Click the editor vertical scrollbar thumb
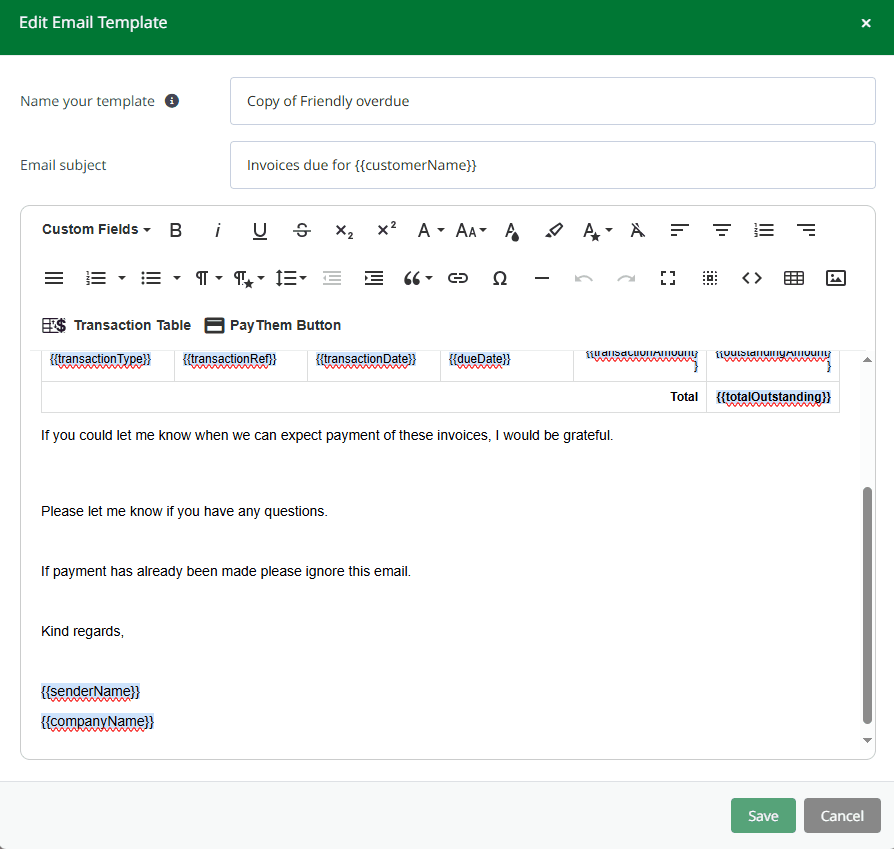This screenshot has height=849, width=894. point(867,605)
